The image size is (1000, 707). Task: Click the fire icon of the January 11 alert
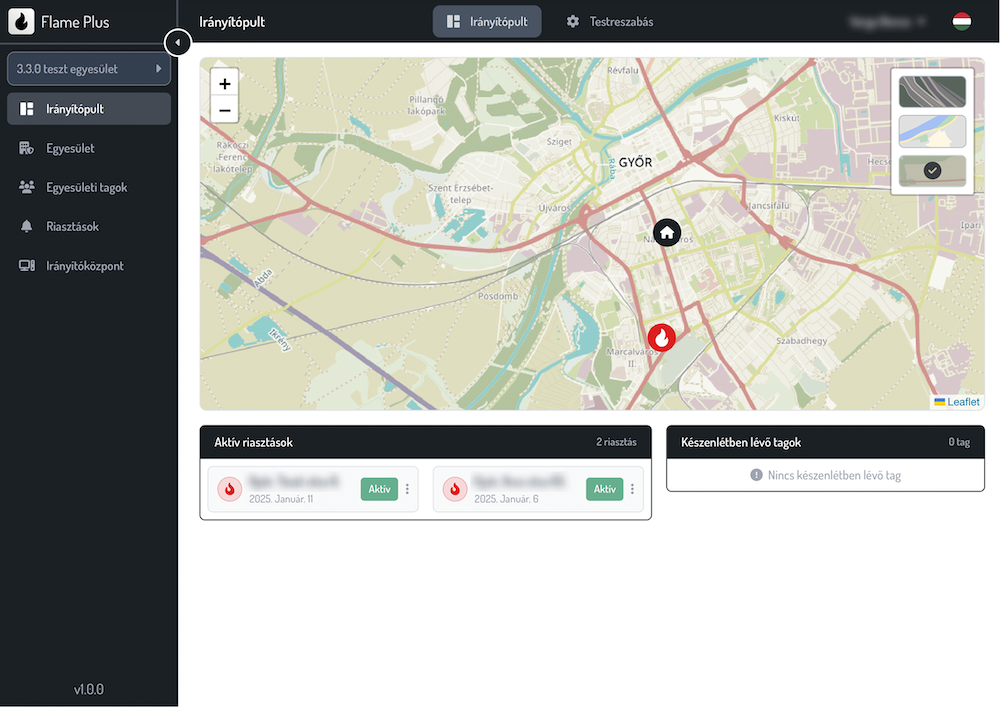230,489
